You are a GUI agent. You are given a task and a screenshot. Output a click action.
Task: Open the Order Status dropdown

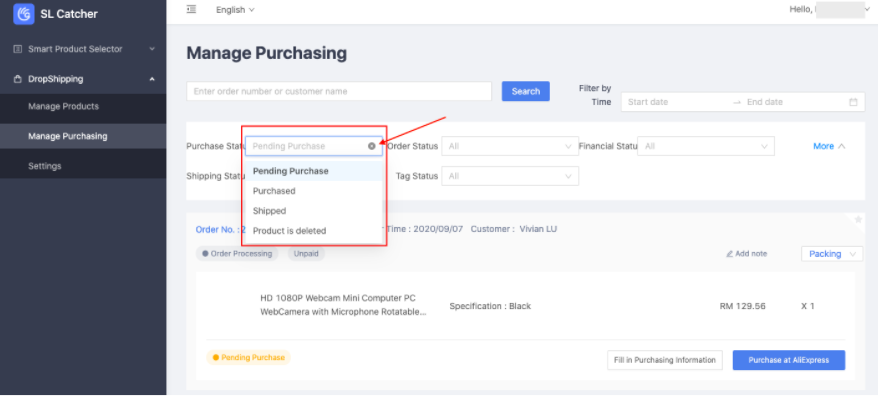[x=510, y=146]
